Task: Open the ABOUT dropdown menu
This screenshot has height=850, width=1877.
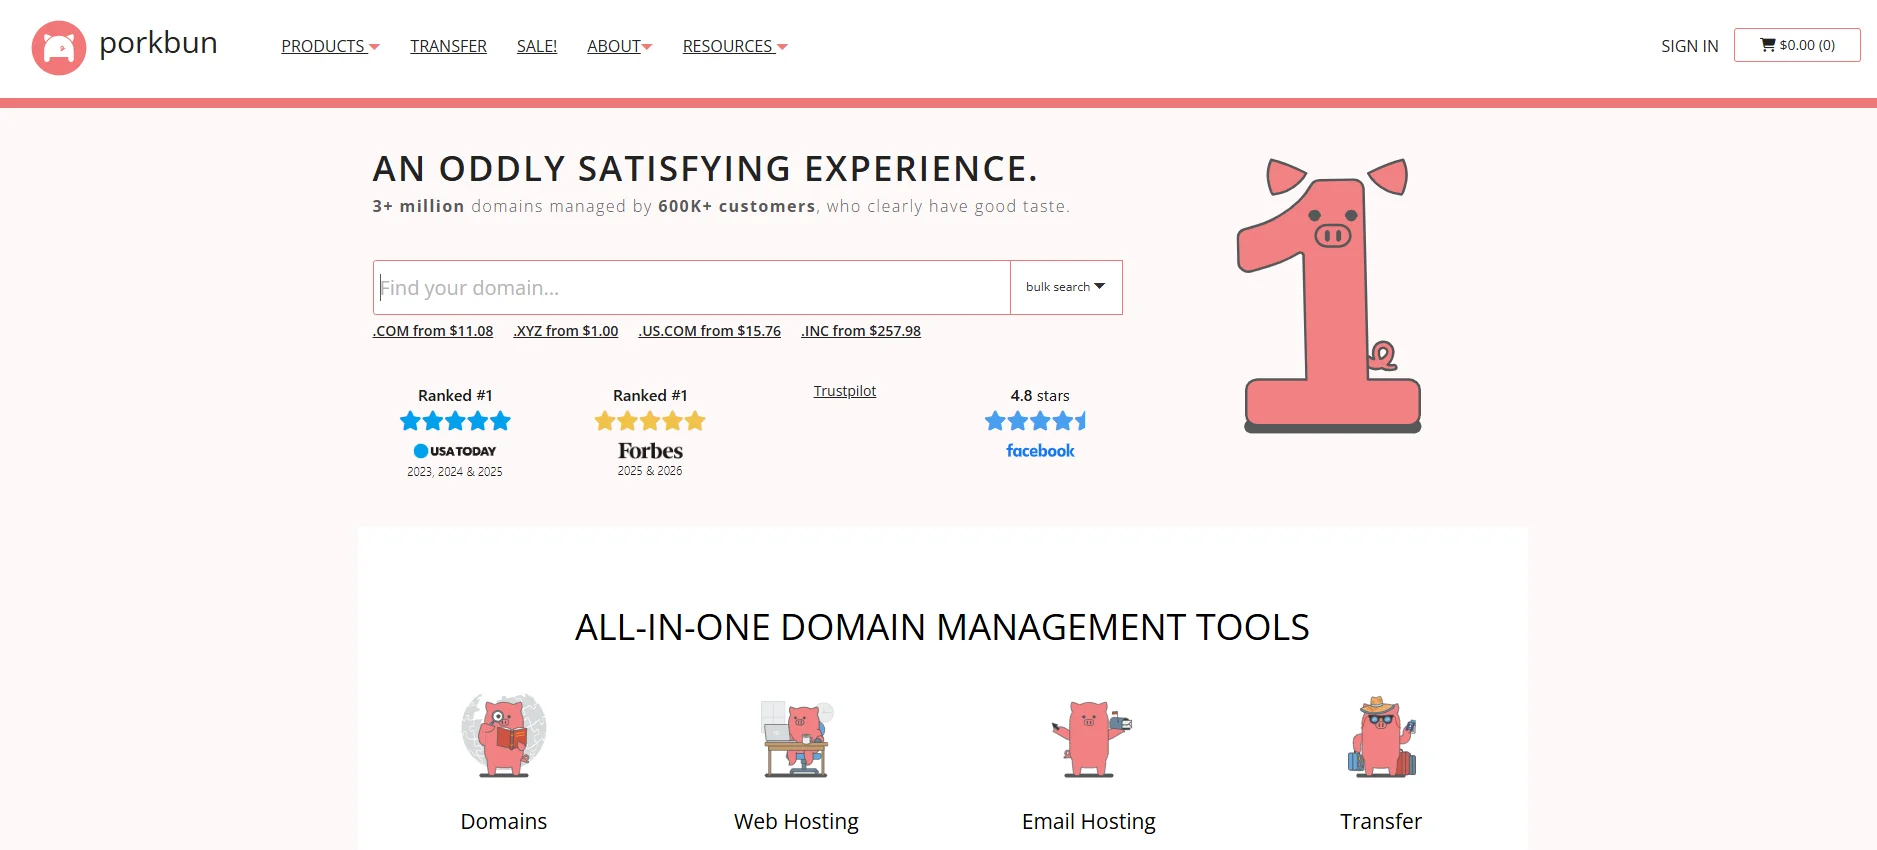Action: (x=619, y=46)
